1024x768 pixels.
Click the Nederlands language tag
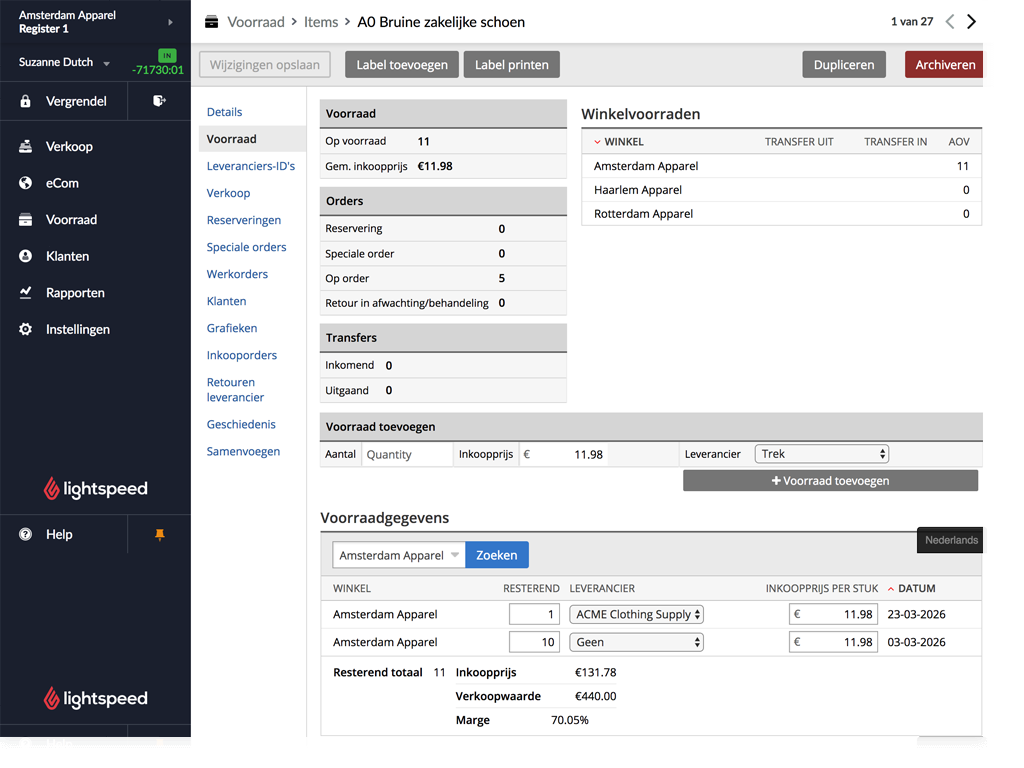pyautogui.click(x=950, y=540)
